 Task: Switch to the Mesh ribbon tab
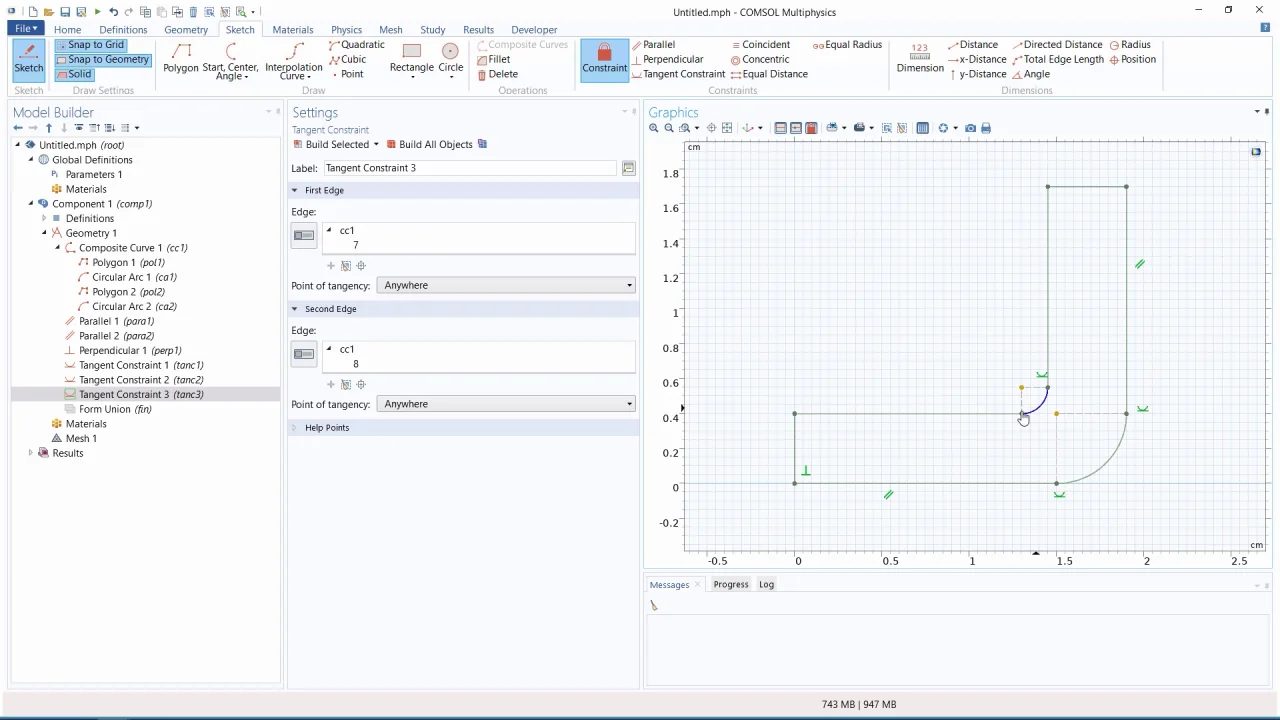pos(390,30)
